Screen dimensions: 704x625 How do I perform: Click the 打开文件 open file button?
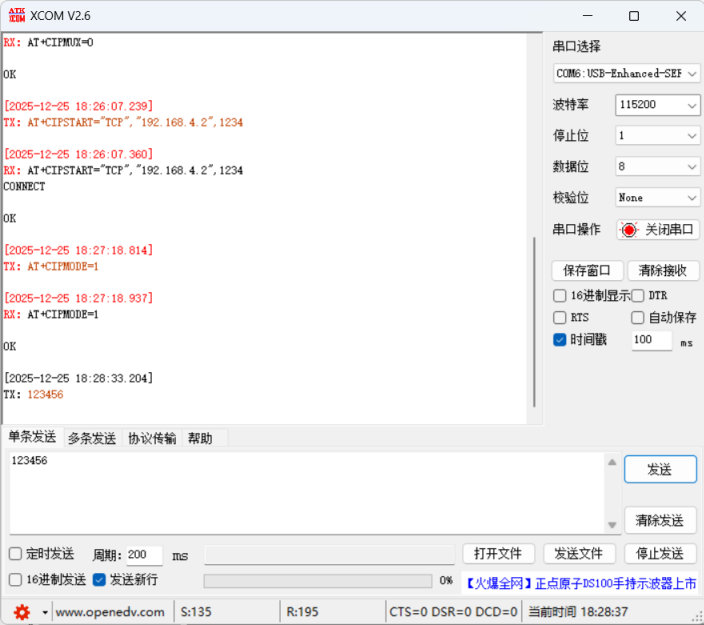498,554
